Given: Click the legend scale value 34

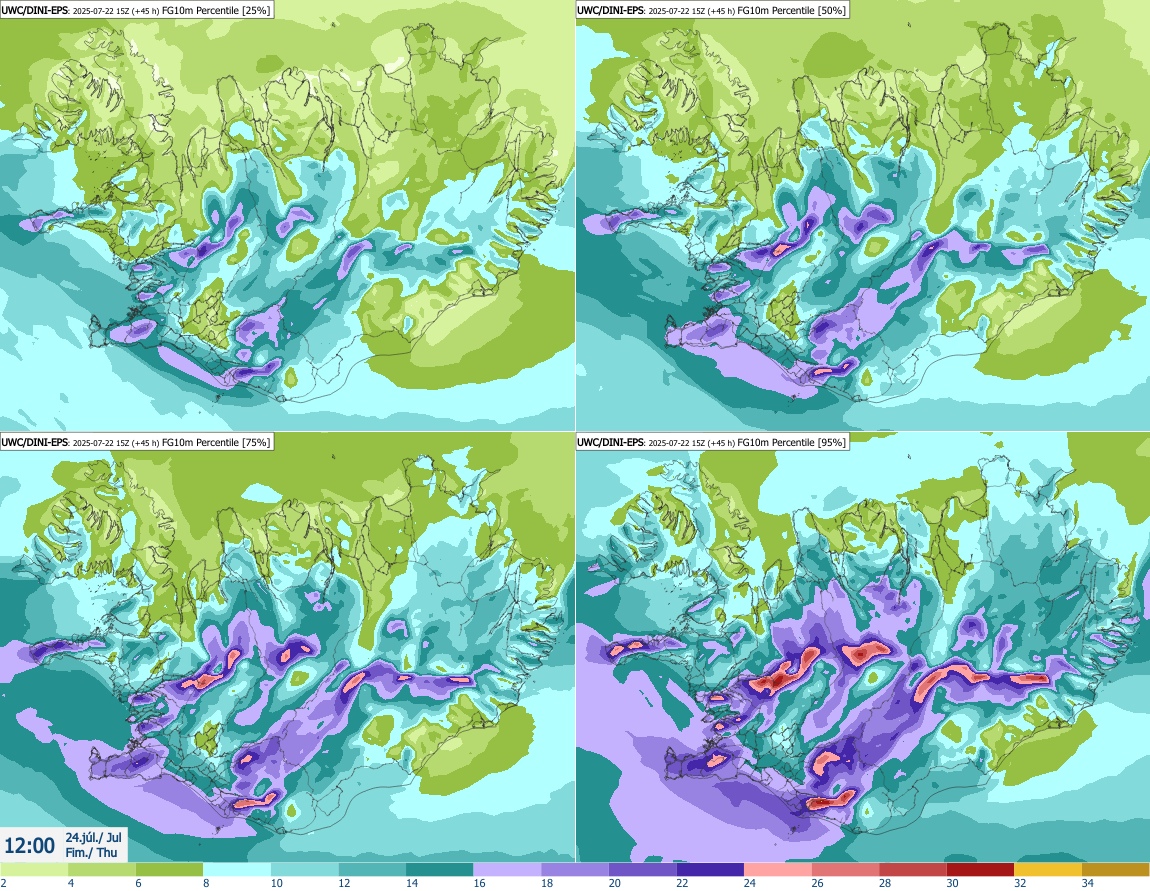Looking at the screenshot, I should 1088,883.
